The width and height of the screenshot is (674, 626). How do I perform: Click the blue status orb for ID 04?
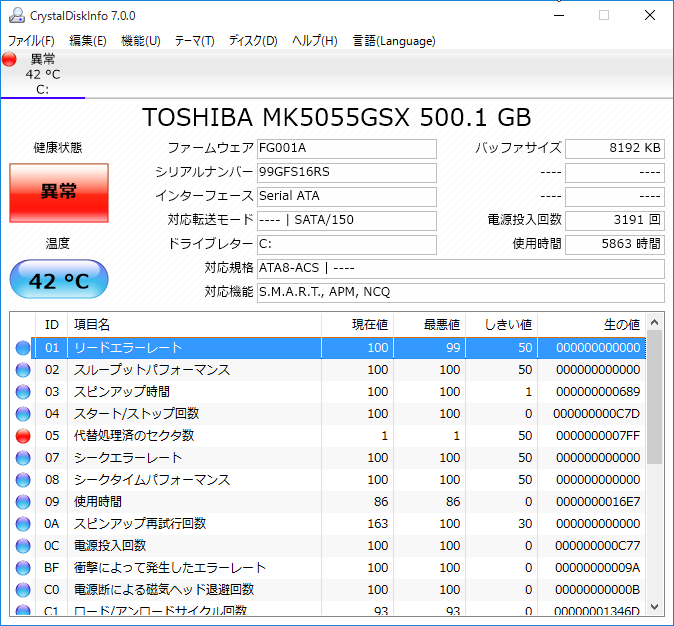pos(23,414)
